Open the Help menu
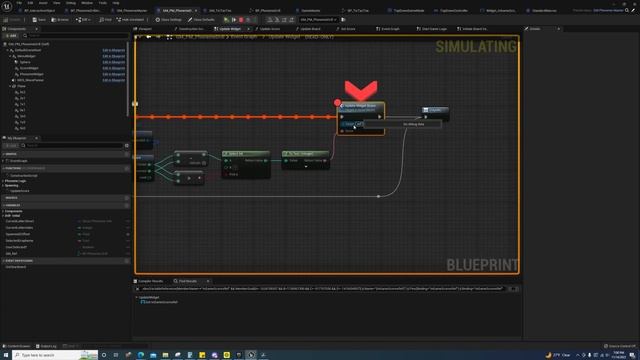The height and width of the screenshot is (360, 640). click(x=116, y=3)
